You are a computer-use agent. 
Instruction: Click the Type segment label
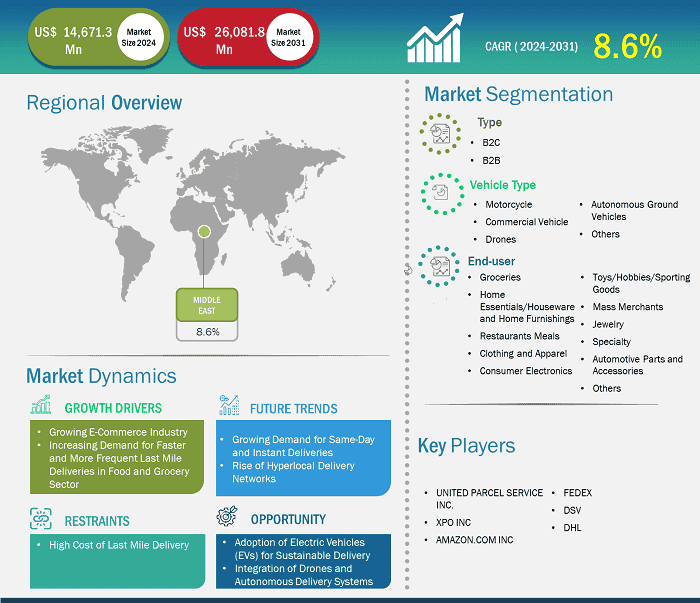[x=489, y=123]
